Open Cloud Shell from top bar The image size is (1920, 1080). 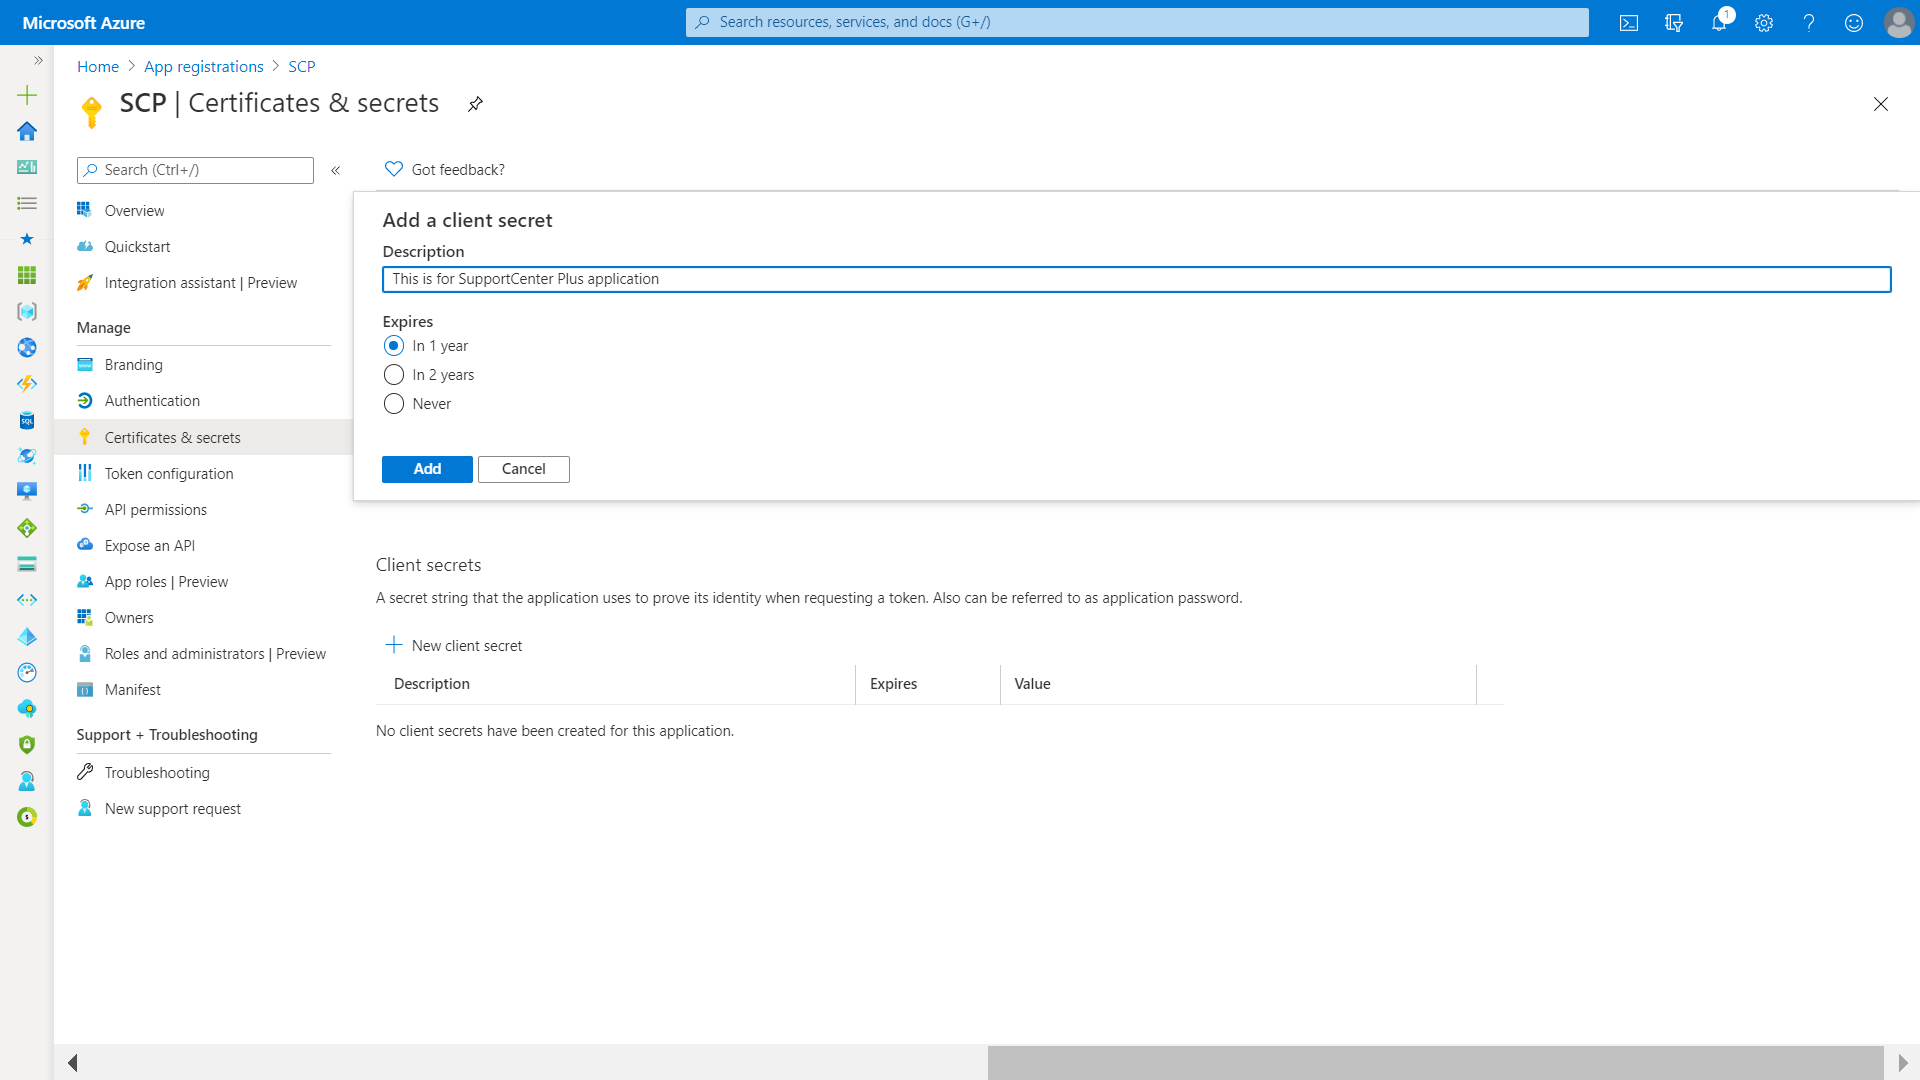1629,23
